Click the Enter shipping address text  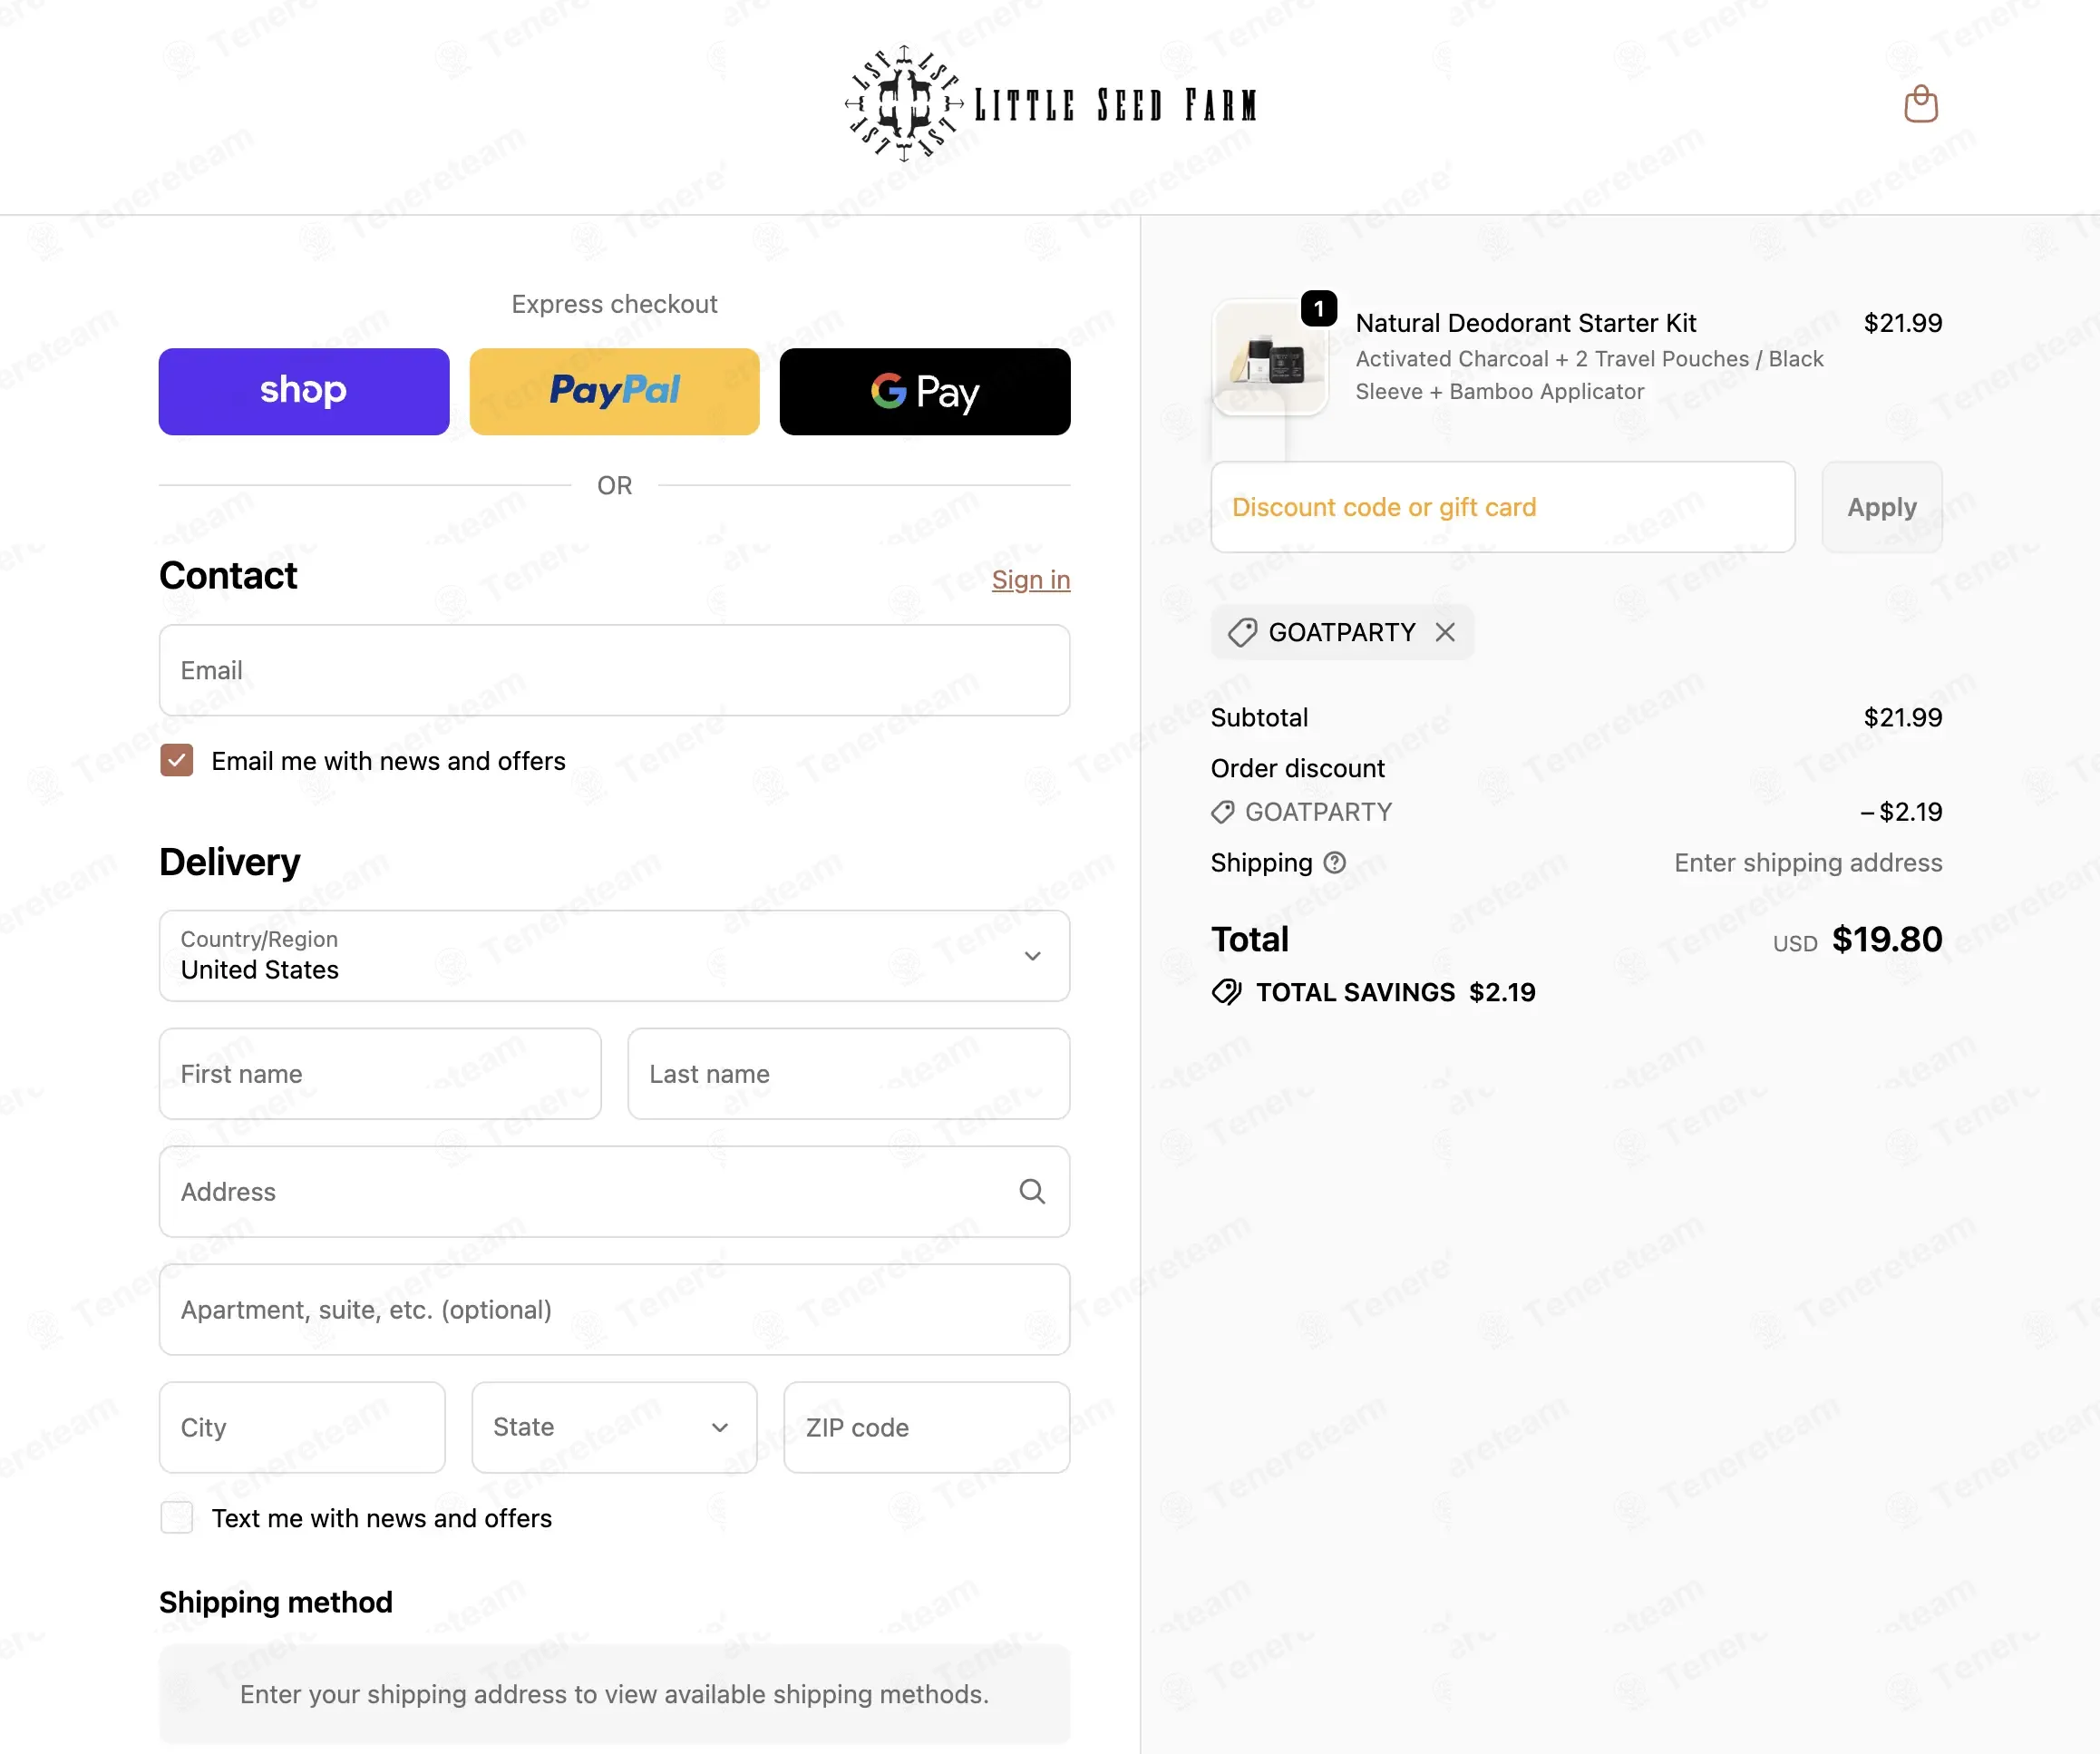[1808, 862]
